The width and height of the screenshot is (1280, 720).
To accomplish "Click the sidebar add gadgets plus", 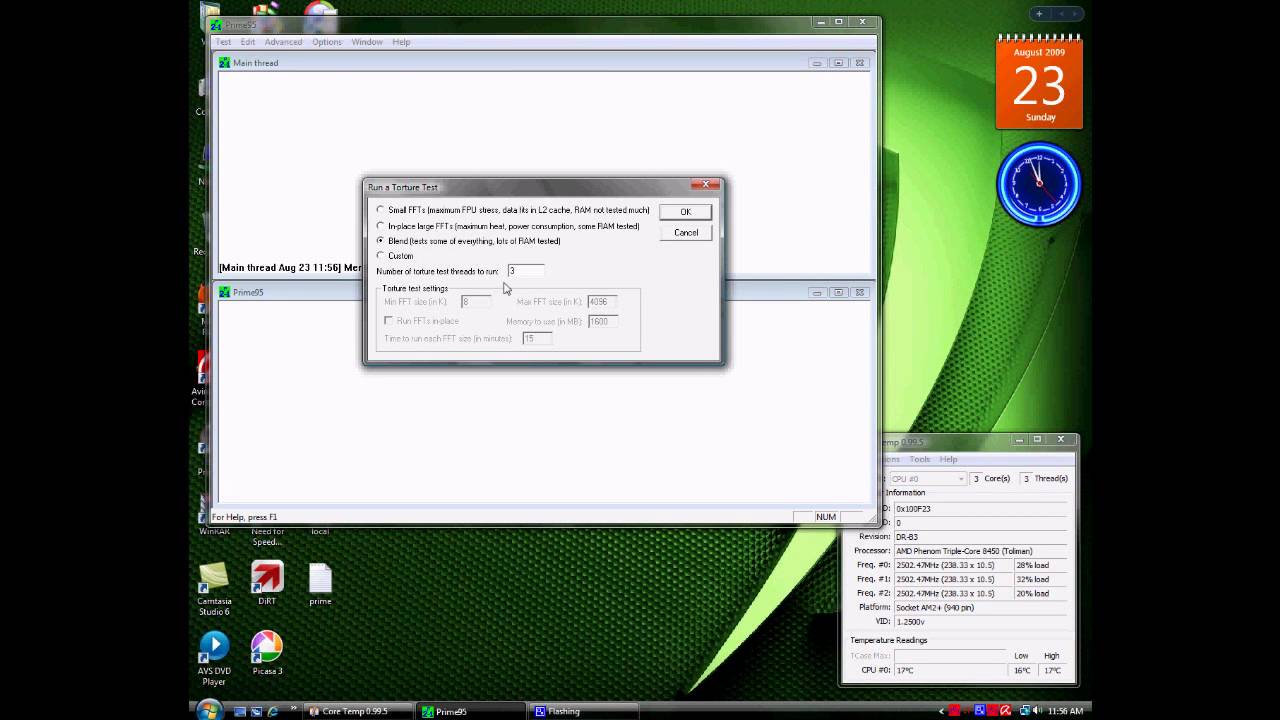I will coord(1039,14).
